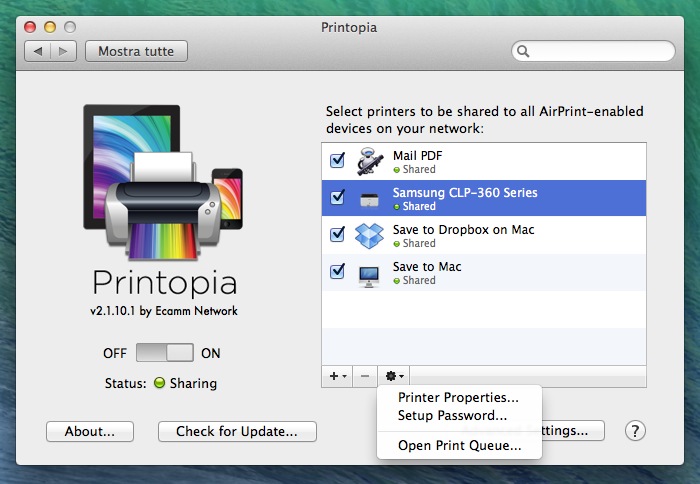
Task: Click the Save to Mac iMac icon
Action: [x=369, y=276]
